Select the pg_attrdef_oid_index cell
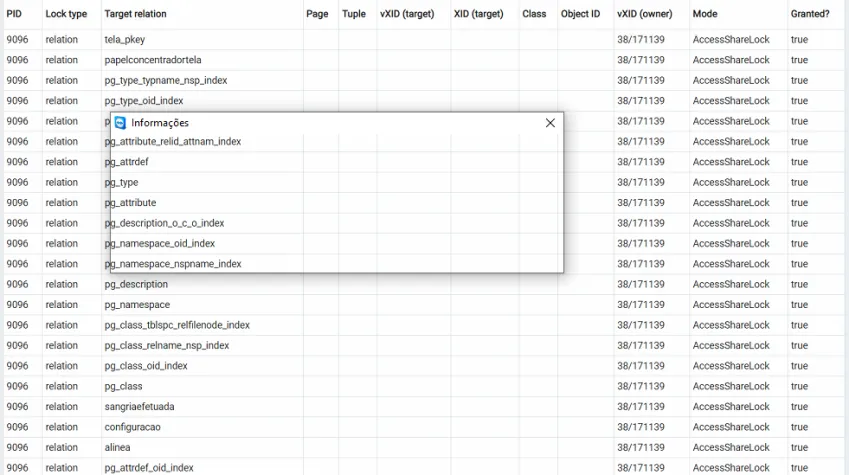 point(202,467)
